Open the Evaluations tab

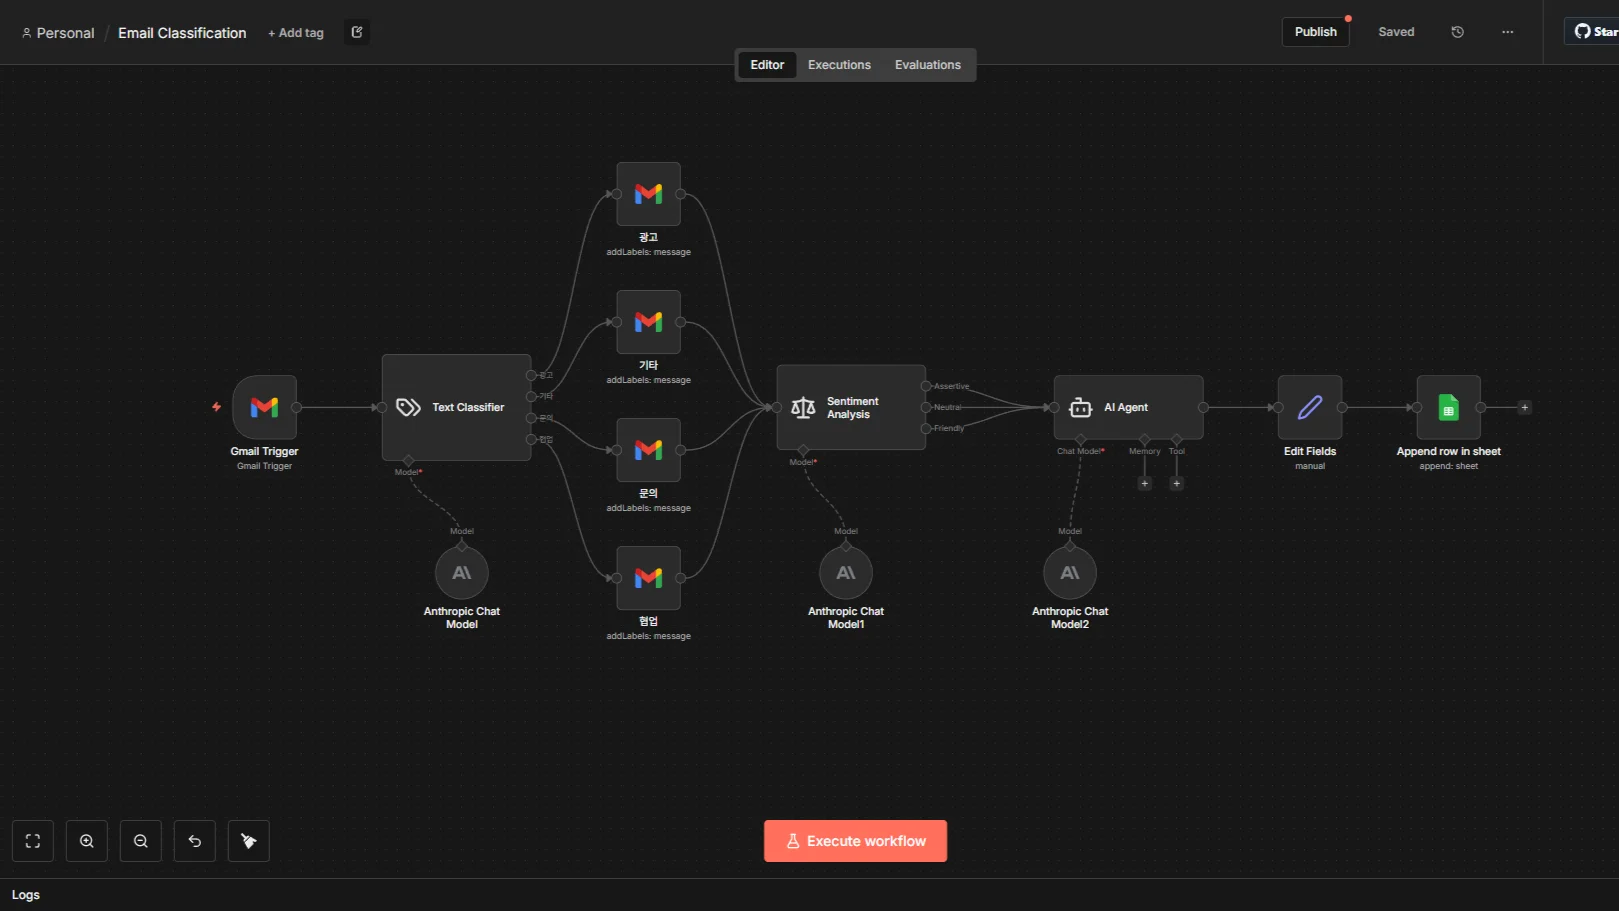click(x=928, y=65)
